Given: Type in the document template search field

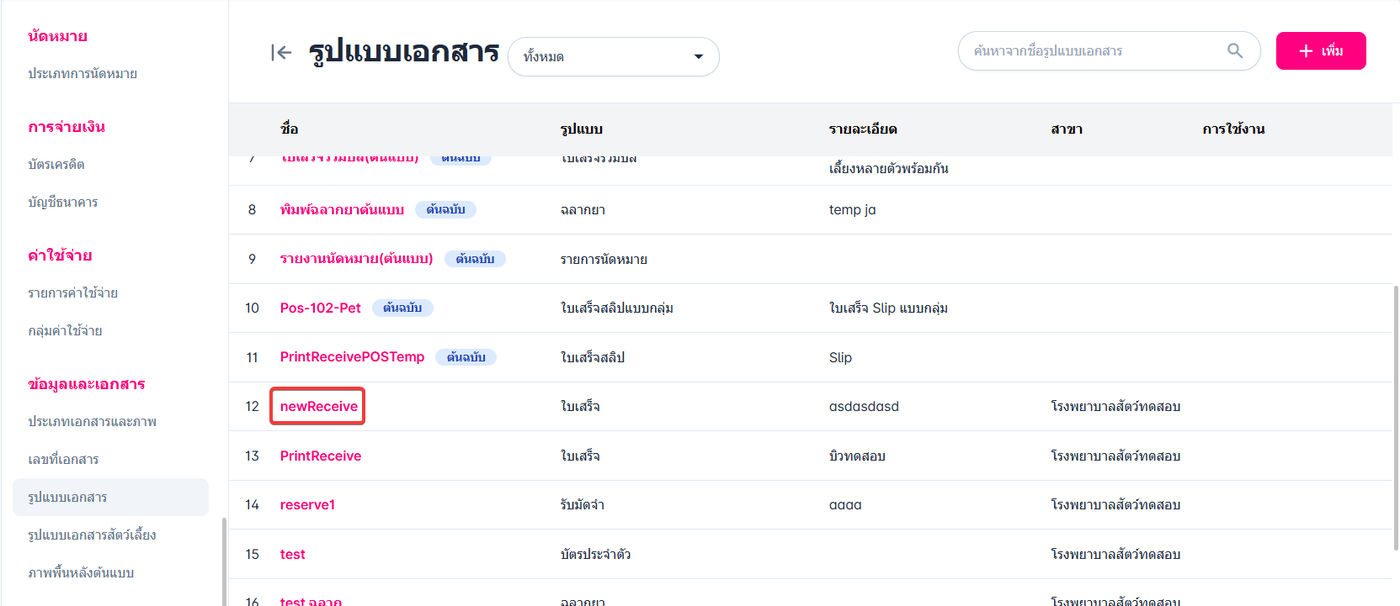Looking at the screenshot, I should [x=1090, y=51].
